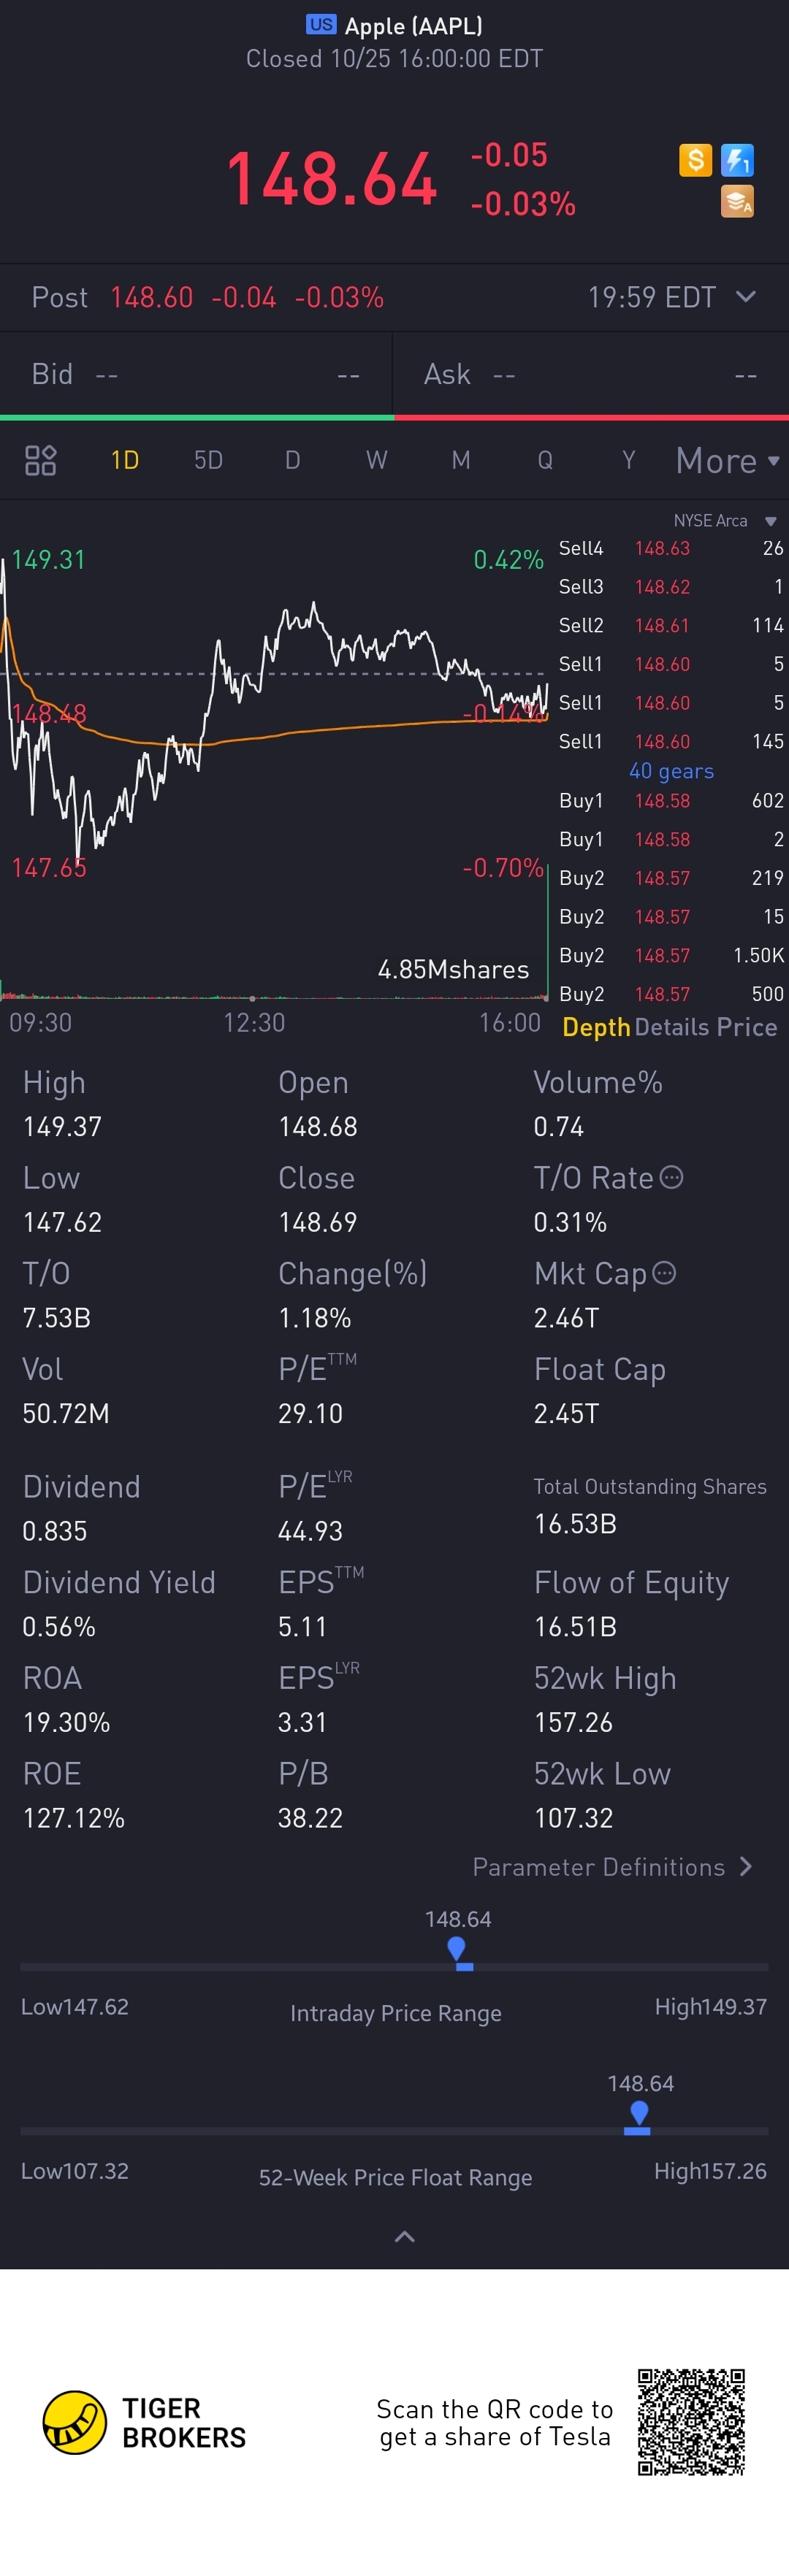Image resolution: width=789 pixels, height=2576 pixels.
Task: Tap the QR code image
Action: click(x=691, y=2422)
